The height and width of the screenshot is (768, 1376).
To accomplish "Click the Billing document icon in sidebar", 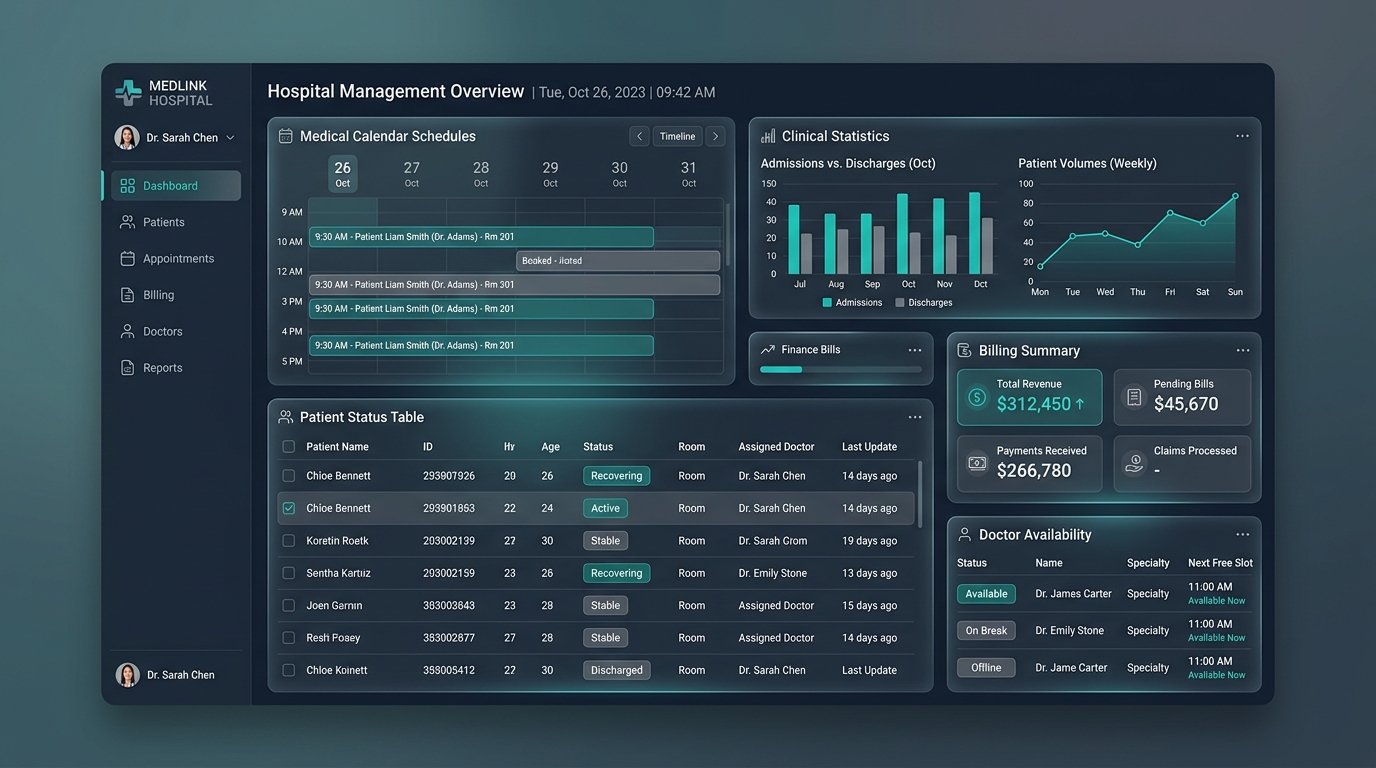I will click(x=127, y=295).
